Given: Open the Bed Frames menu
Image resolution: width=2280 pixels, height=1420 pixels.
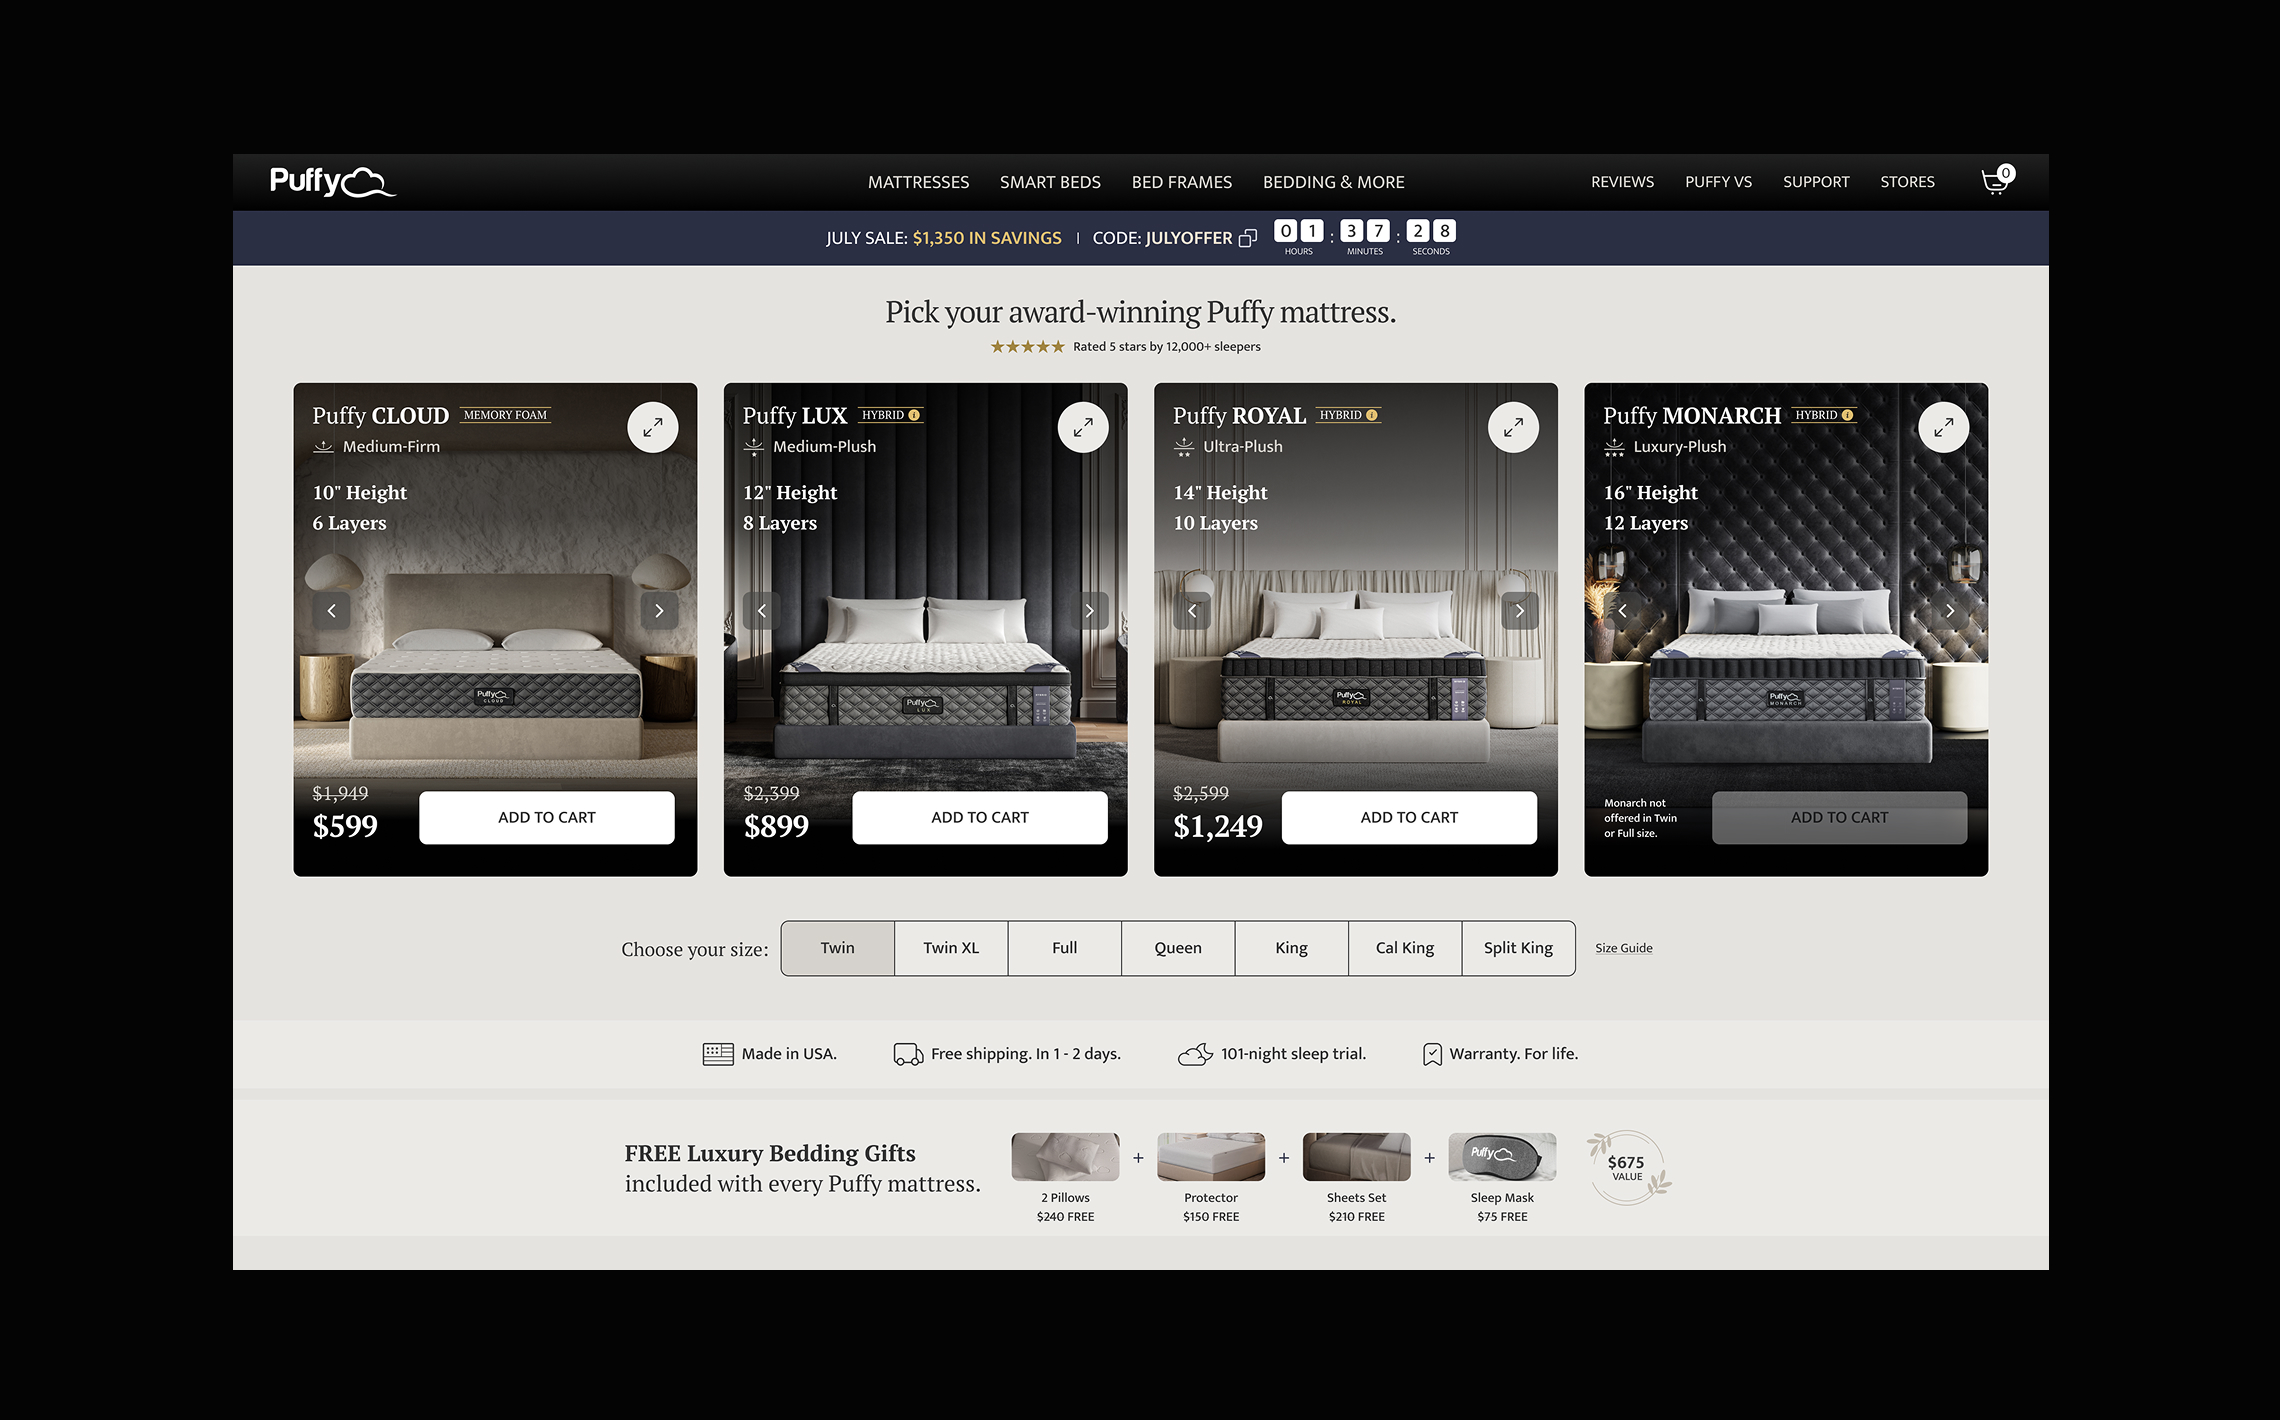Looking at the screenshot, I should click(1182, 182).
